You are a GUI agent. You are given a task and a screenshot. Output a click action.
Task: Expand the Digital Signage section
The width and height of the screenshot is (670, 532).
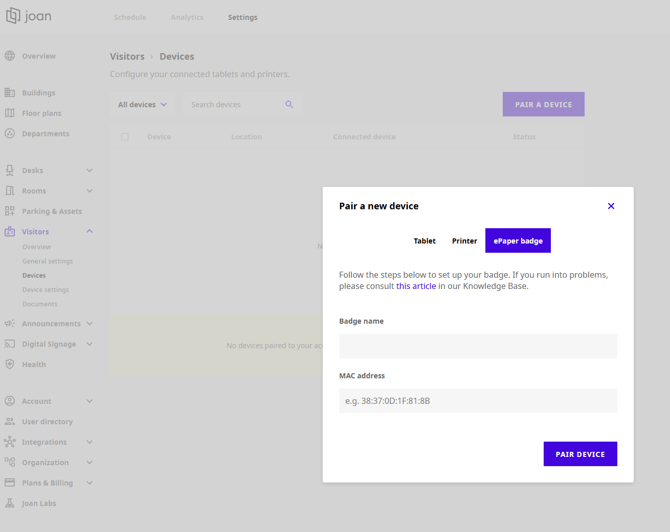click(x=89, y=344)
